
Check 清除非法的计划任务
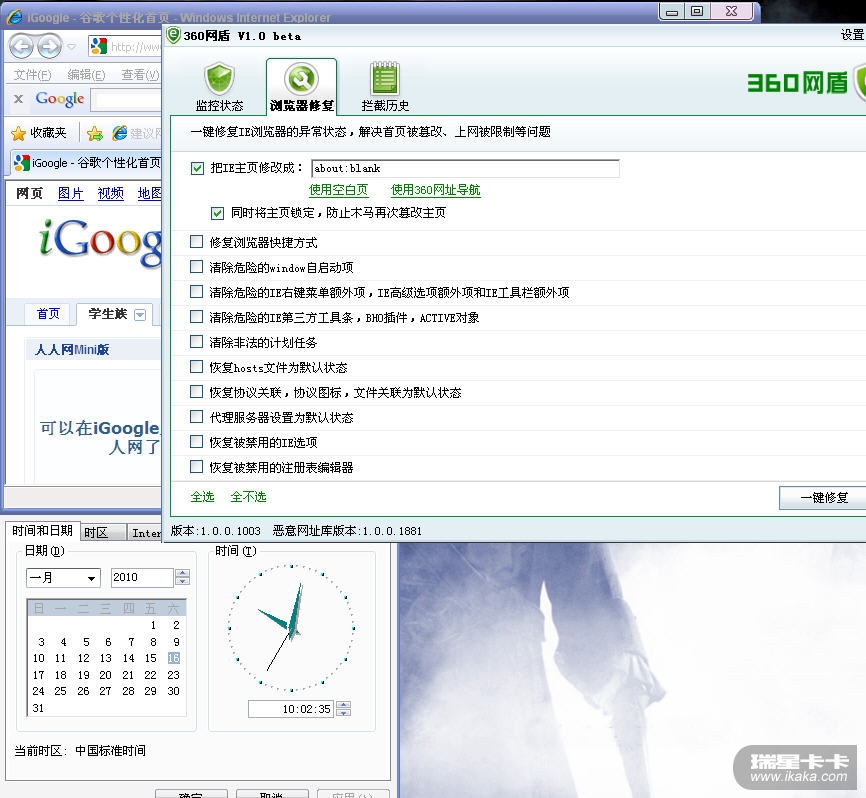[x=196, y=341]
